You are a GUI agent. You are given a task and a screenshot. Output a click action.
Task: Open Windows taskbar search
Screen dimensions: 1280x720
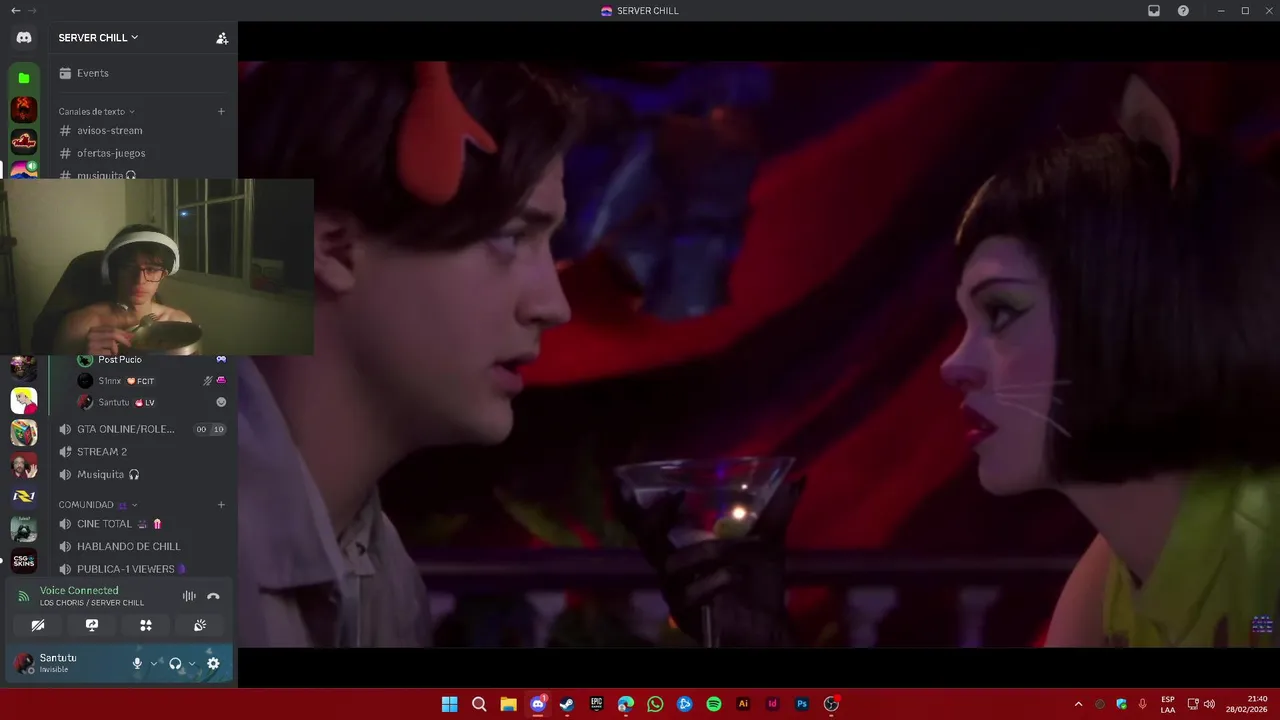(479, 704)
